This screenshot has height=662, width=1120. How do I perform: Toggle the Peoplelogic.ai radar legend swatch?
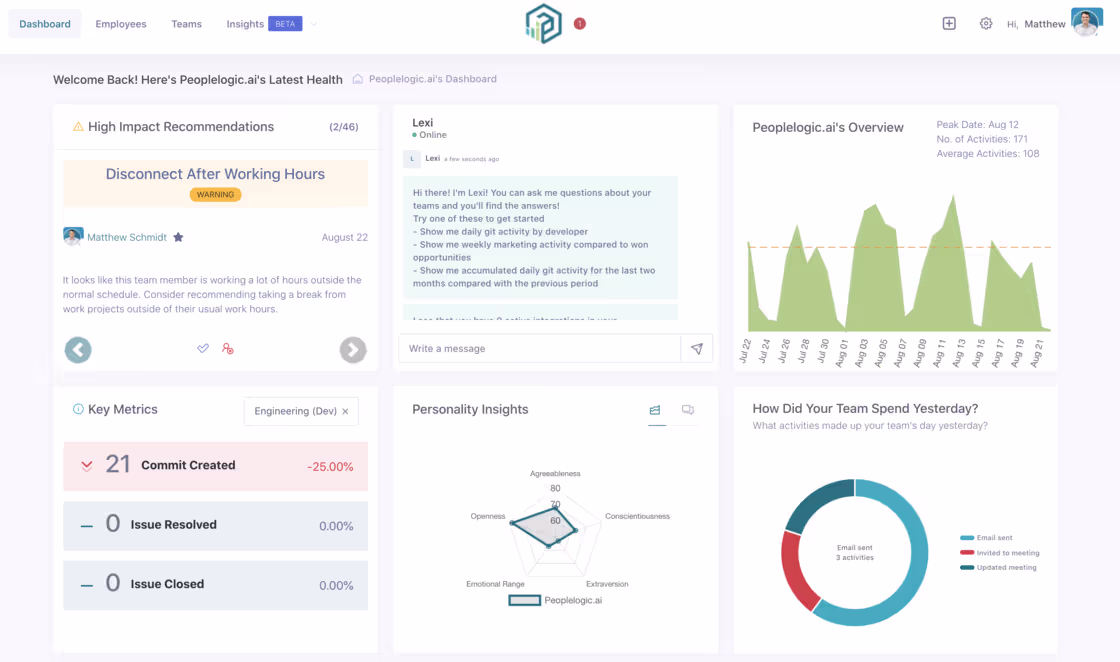[524, 601]
